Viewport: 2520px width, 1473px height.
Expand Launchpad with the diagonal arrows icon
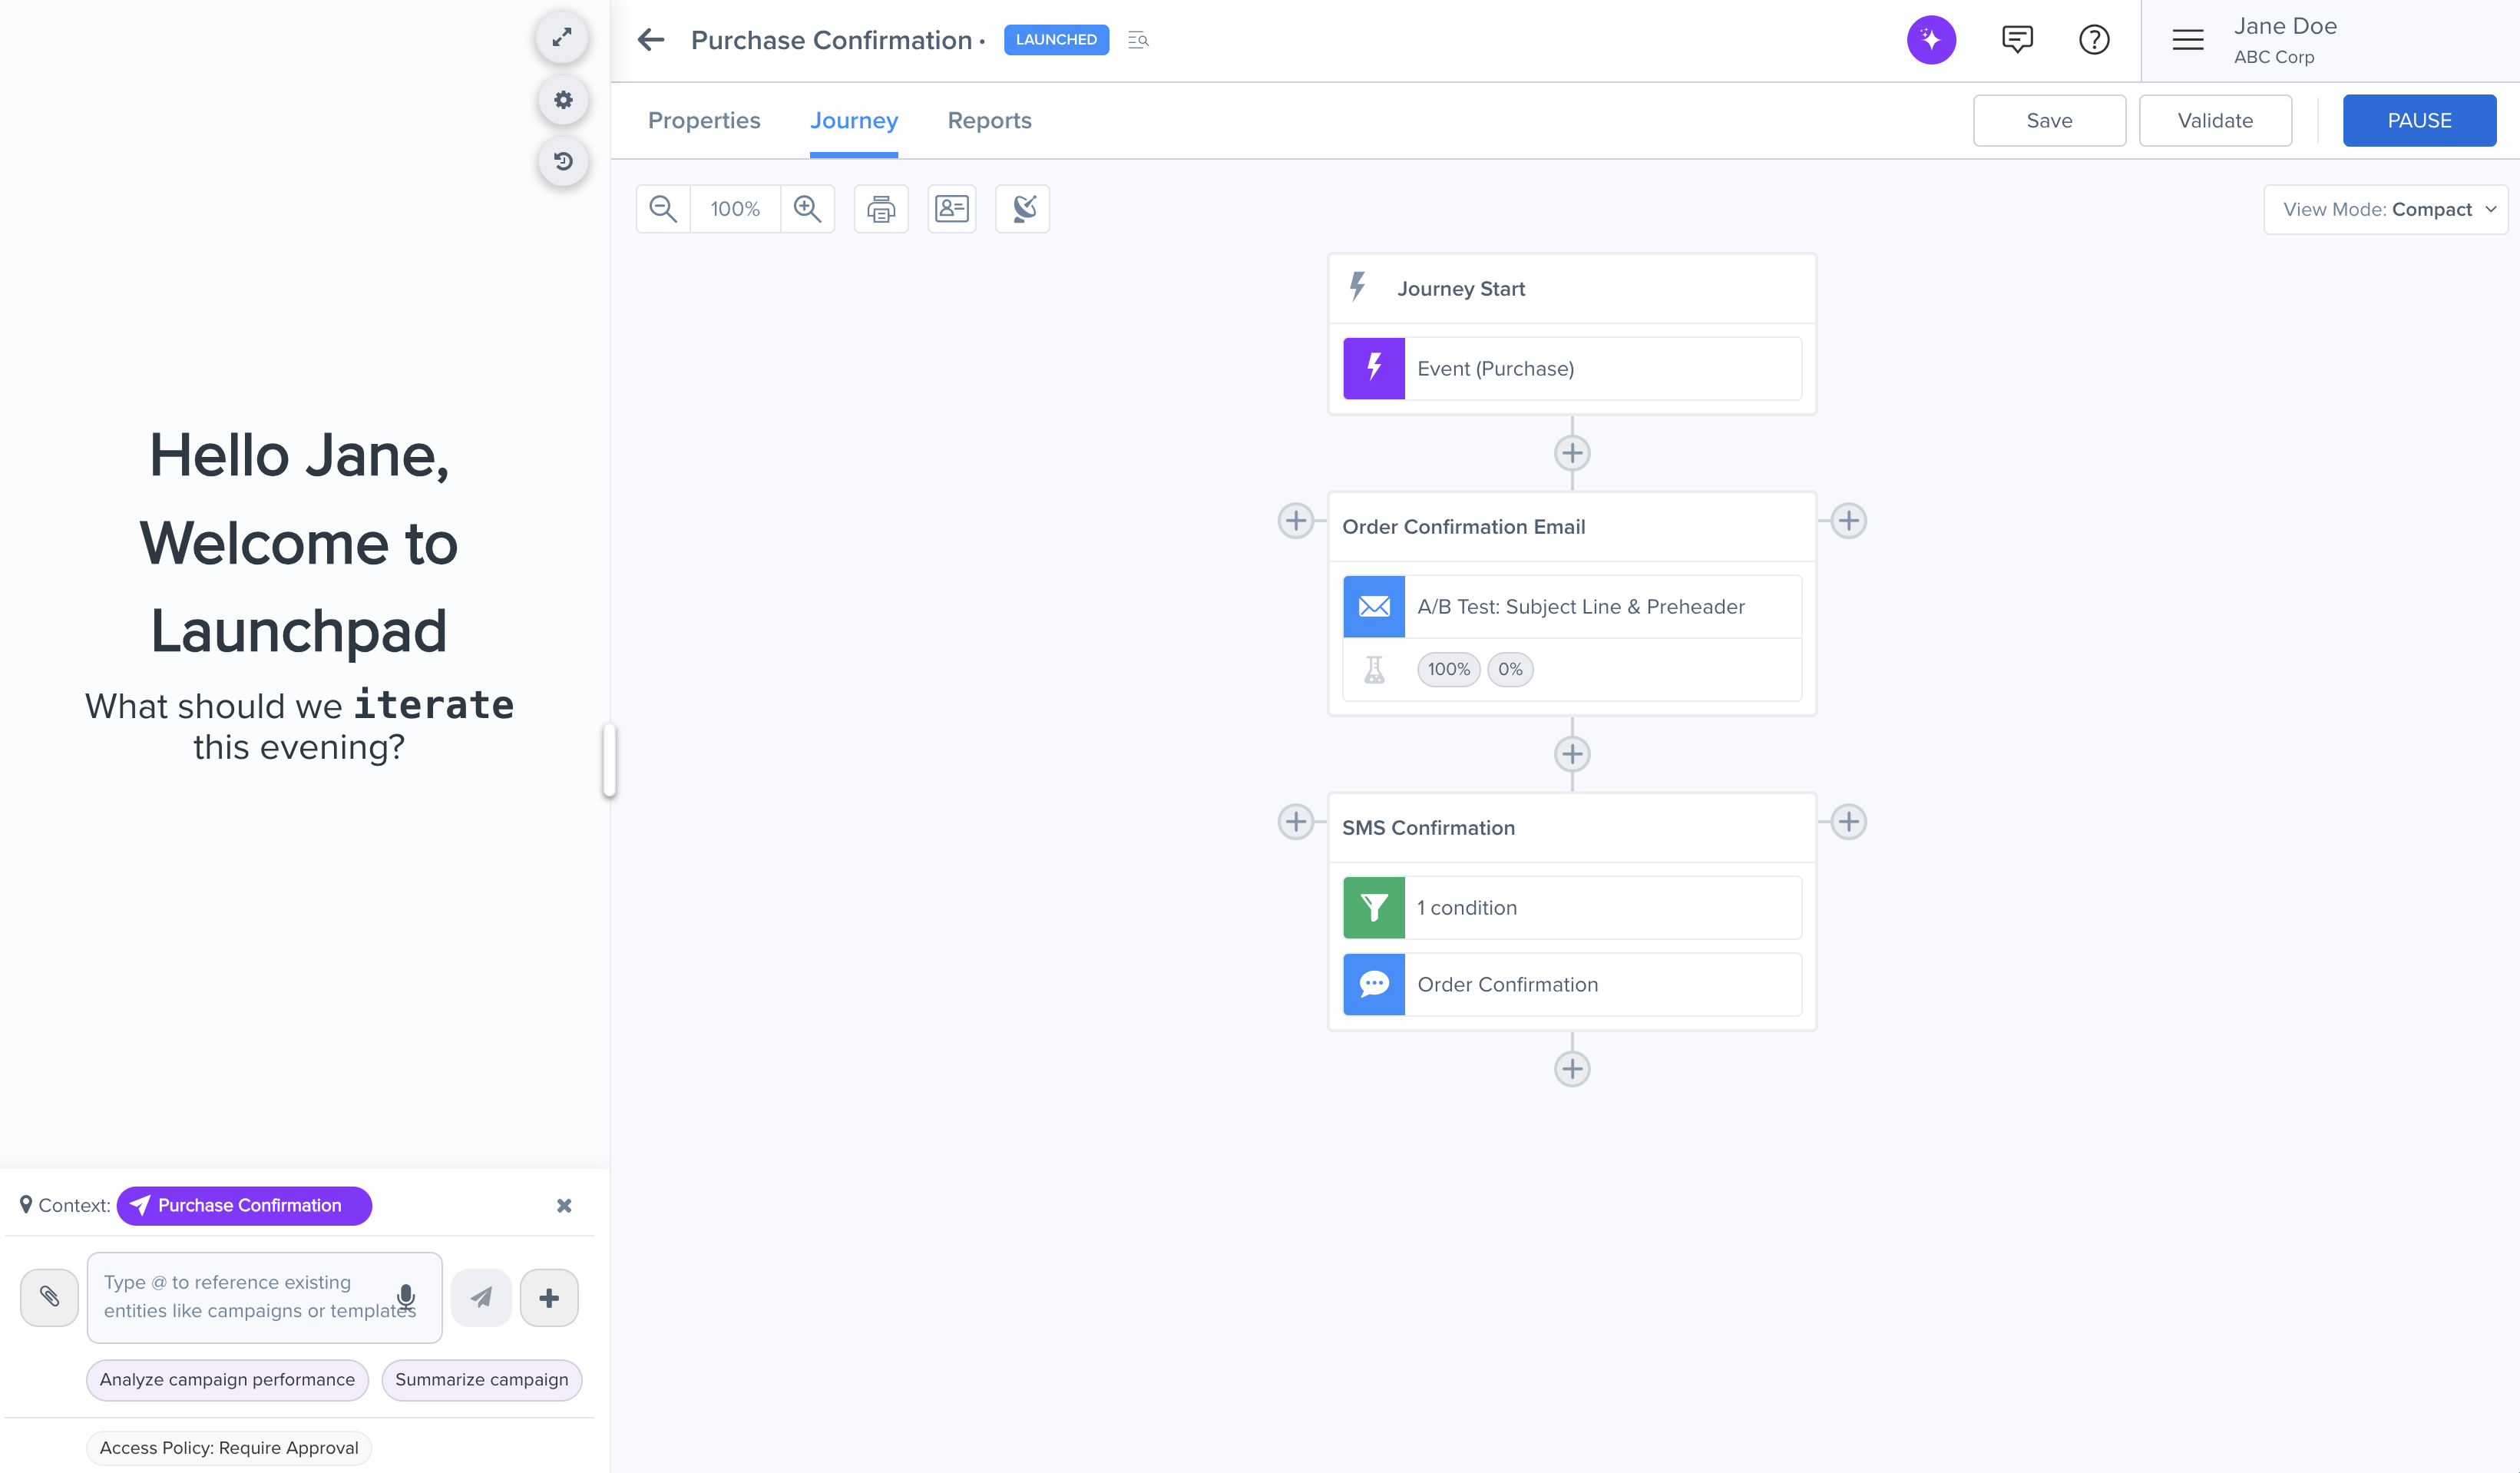562,36
